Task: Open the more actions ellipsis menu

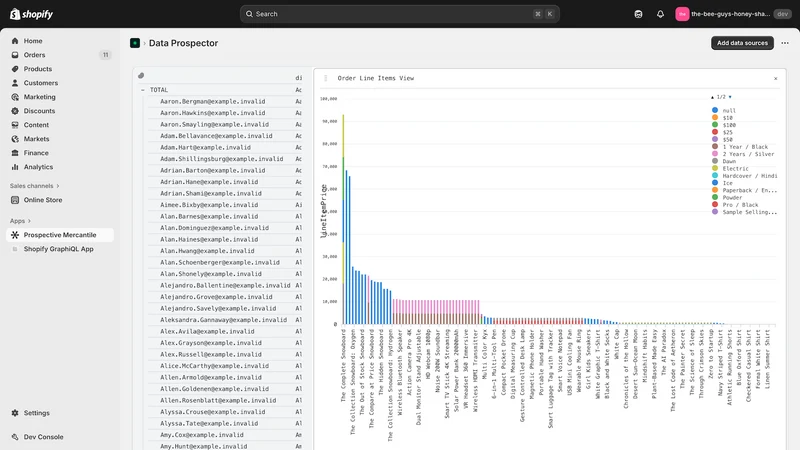Action: (x=785, y=43)
